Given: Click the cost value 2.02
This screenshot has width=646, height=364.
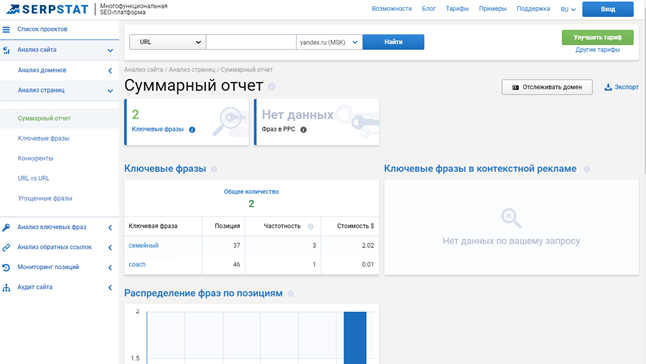Looking at the screenshot, I should [x=368, y=245].
